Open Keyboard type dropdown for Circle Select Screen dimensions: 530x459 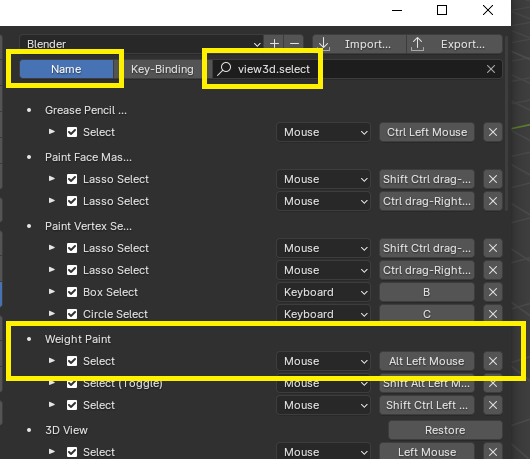[323, 314]
